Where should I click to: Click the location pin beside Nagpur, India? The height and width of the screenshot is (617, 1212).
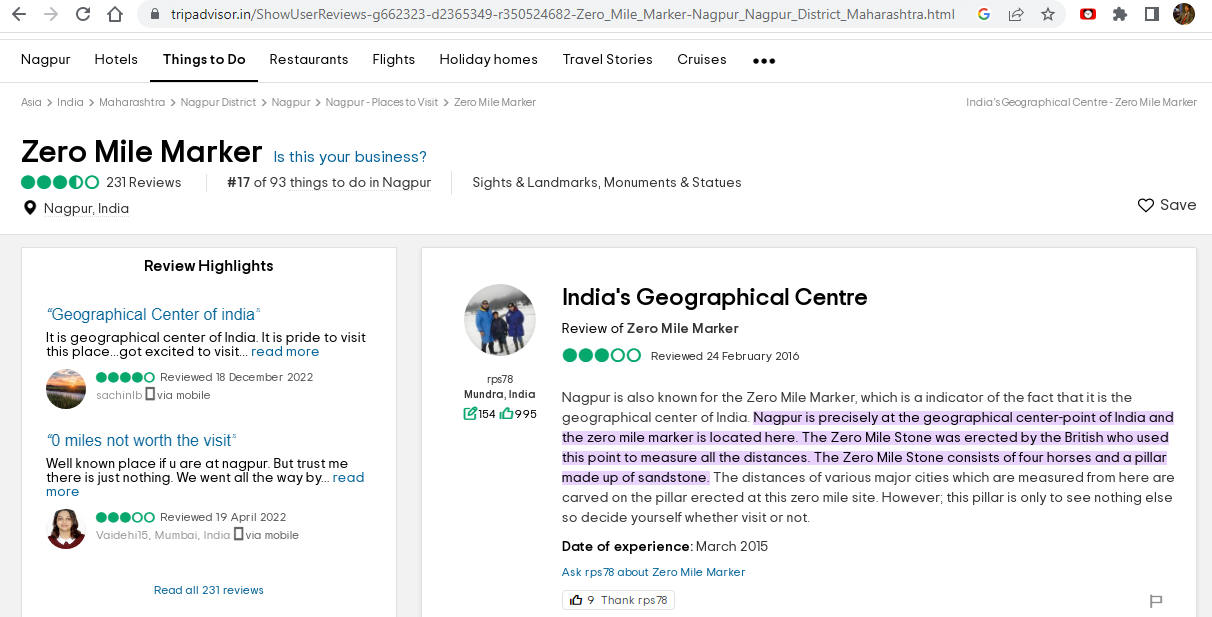[30, 208]
